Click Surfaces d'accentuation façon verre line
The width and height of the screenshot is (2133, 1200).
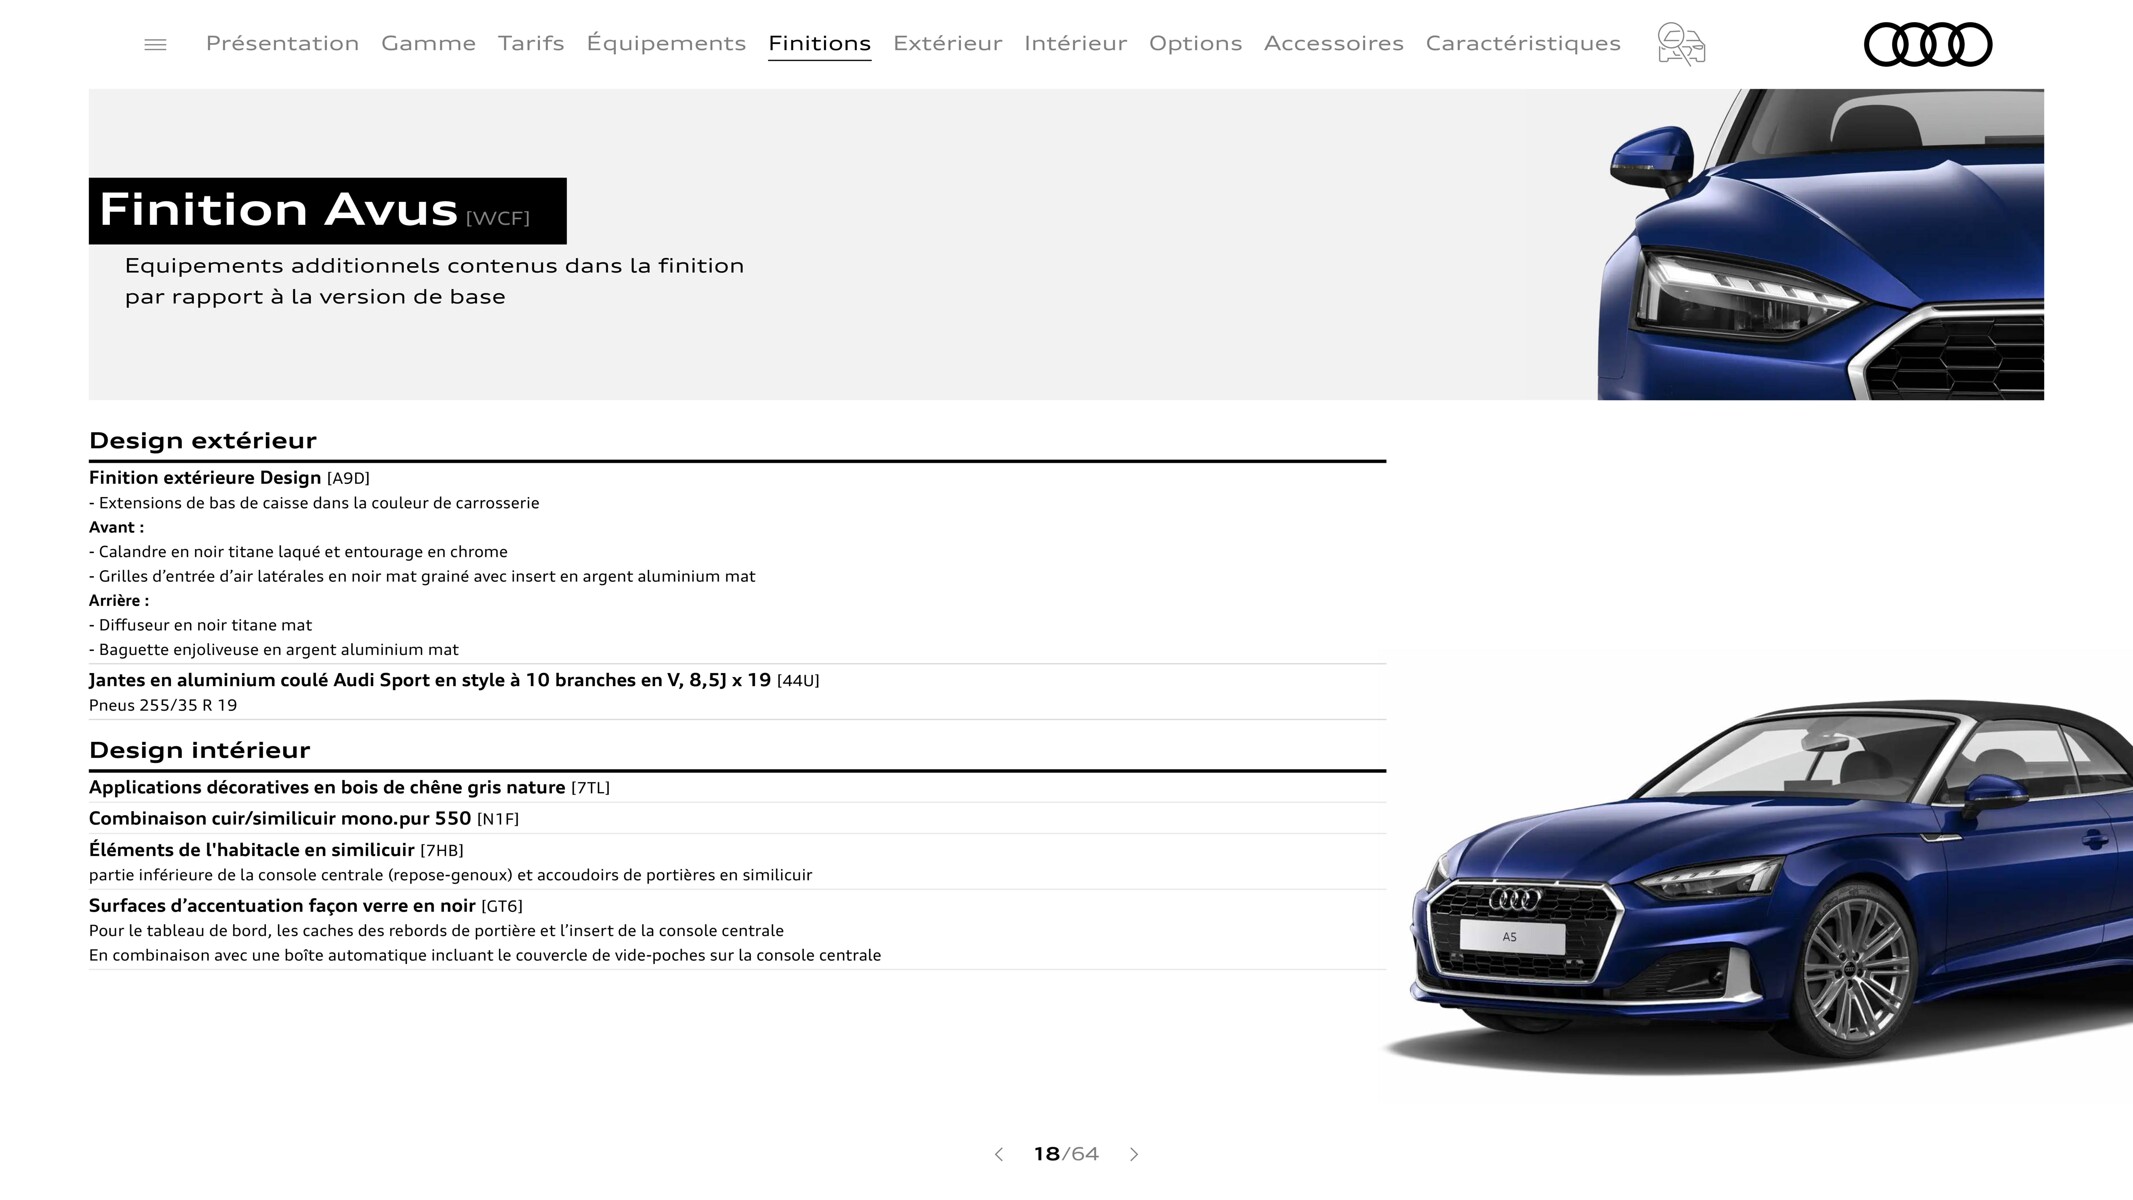click(x=306, y=906)
